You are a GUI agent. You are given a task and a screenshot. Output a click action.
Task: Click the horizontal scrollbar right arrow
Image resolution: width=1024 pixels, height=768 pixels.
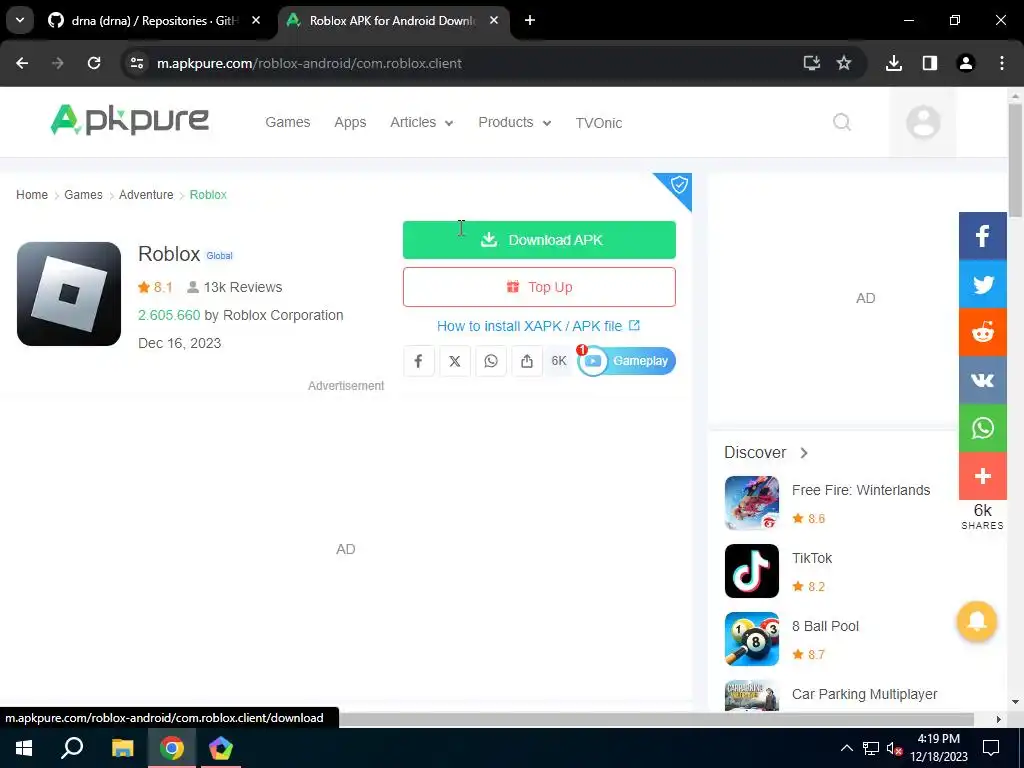pyautogui.click(x=998, y=719)
